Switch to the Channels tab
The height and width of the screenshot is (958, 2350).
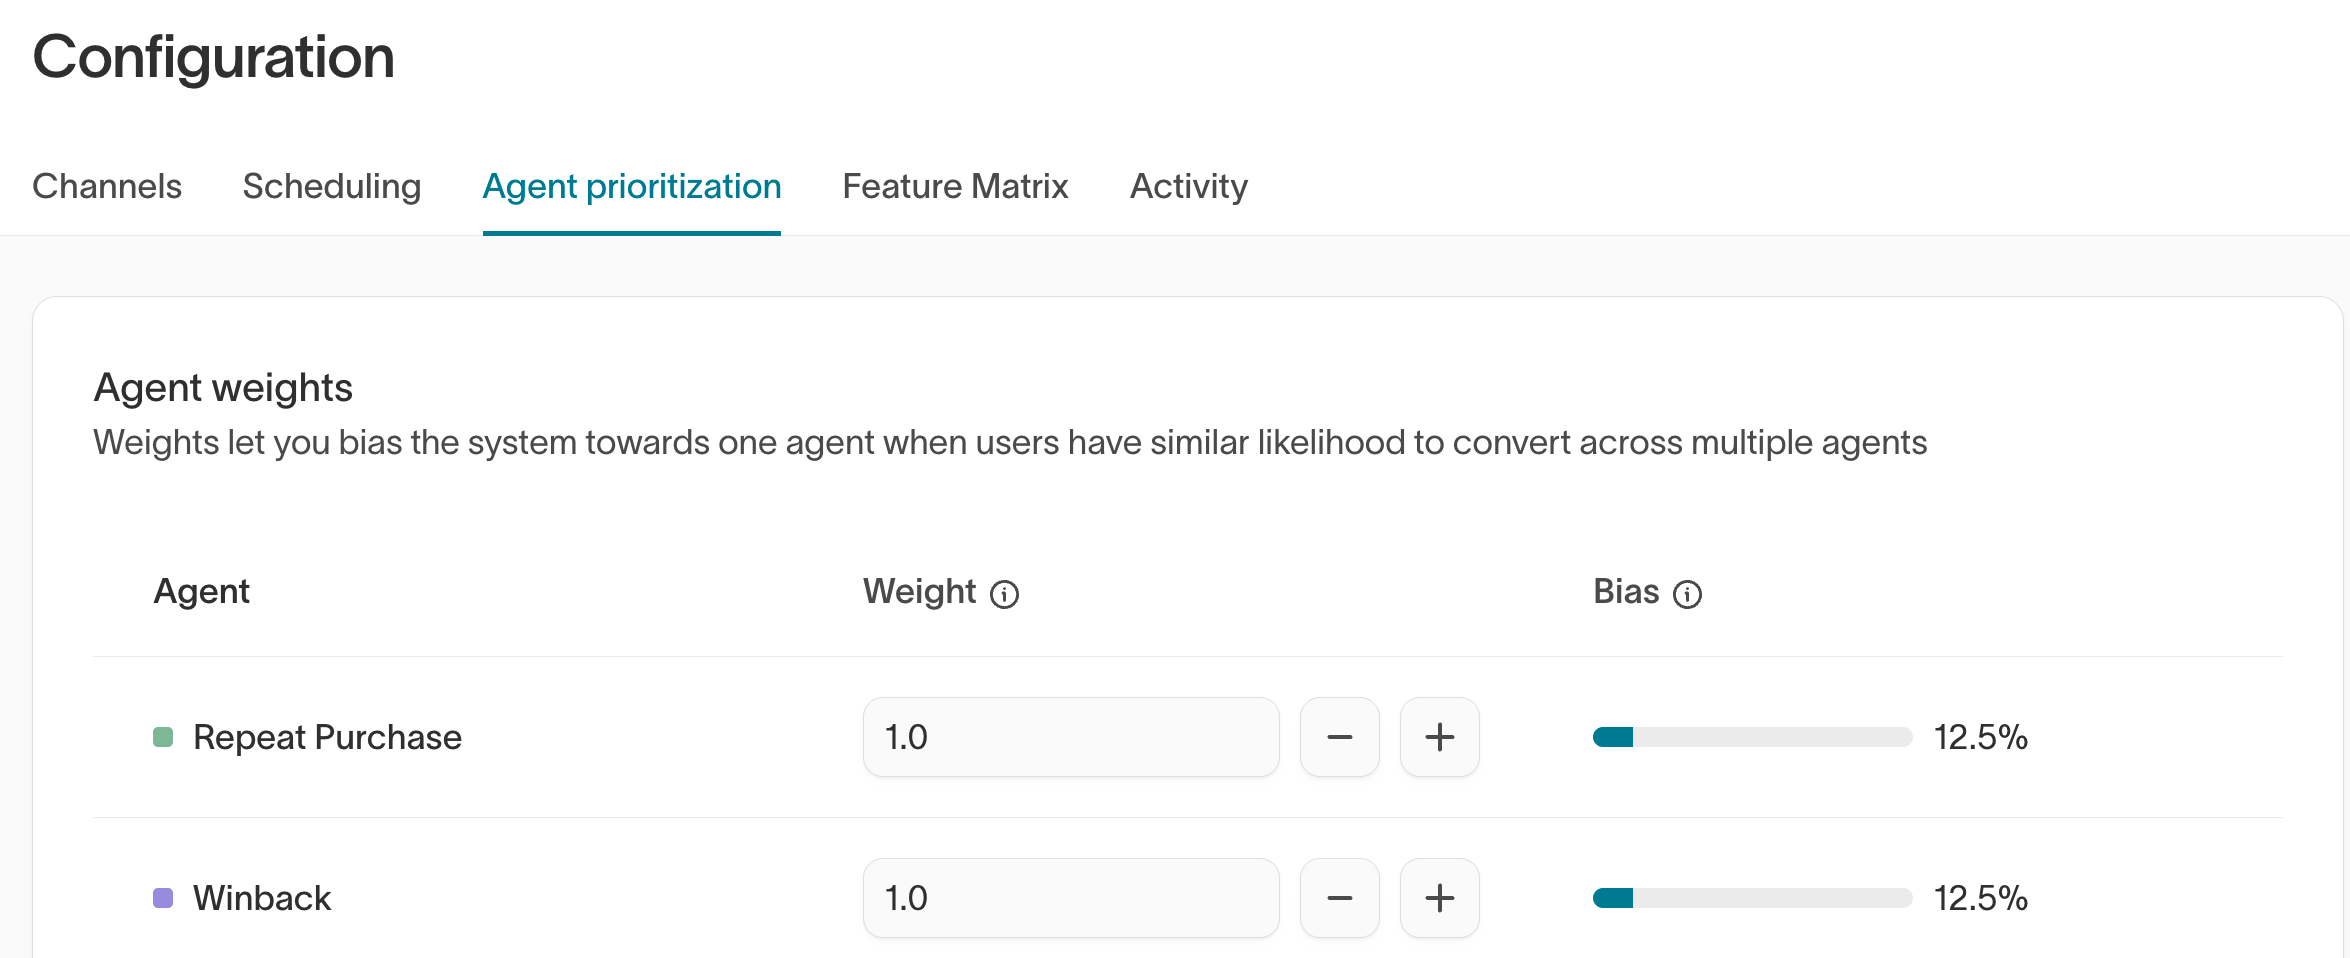[107, 186]
